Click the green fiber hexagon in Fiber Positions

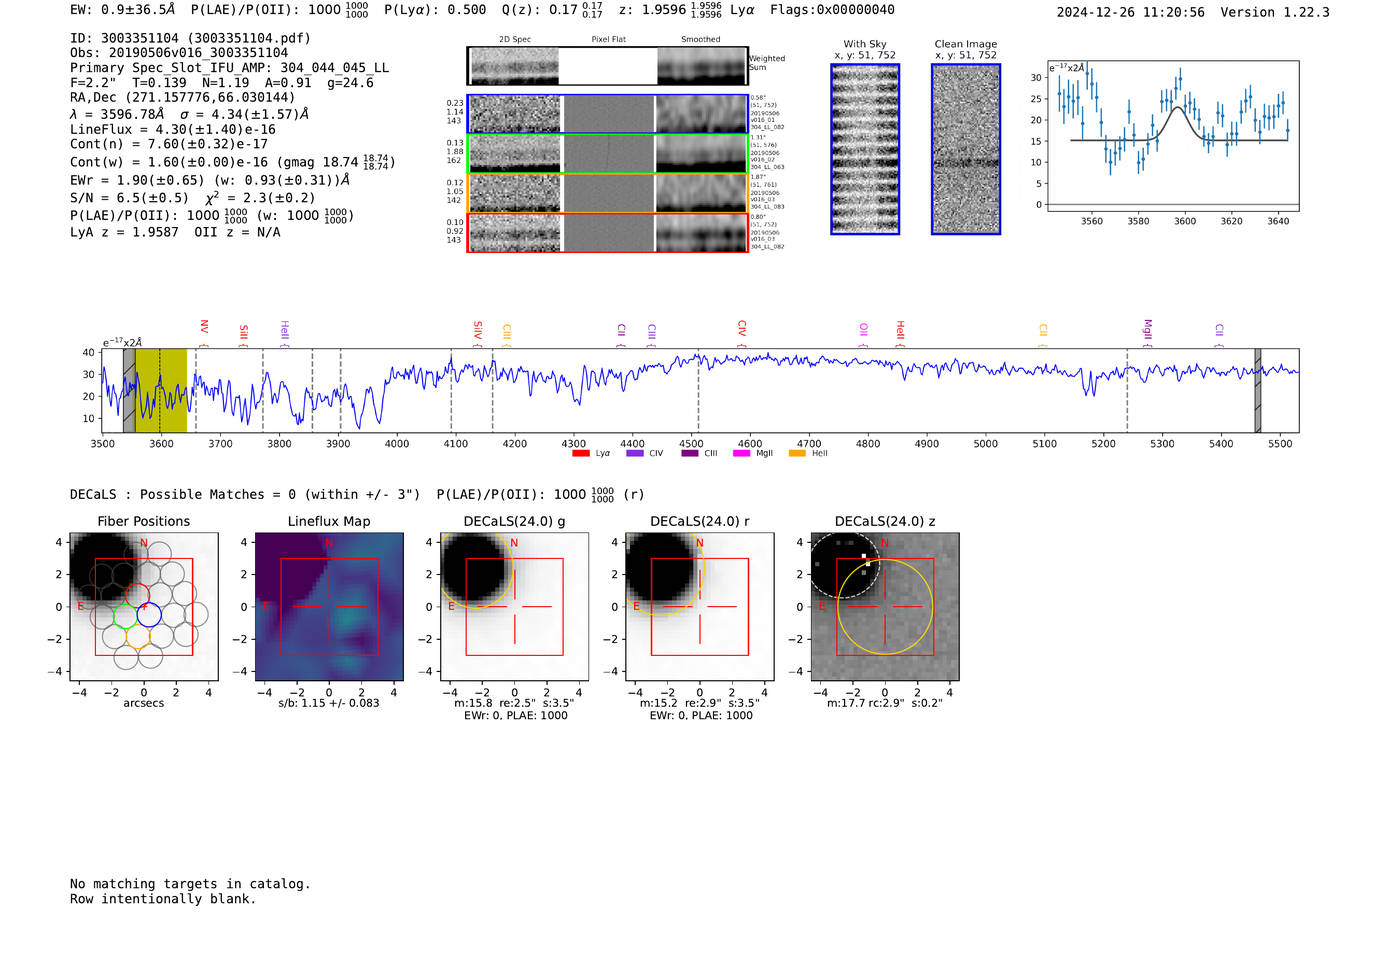[x=124, y=614]
